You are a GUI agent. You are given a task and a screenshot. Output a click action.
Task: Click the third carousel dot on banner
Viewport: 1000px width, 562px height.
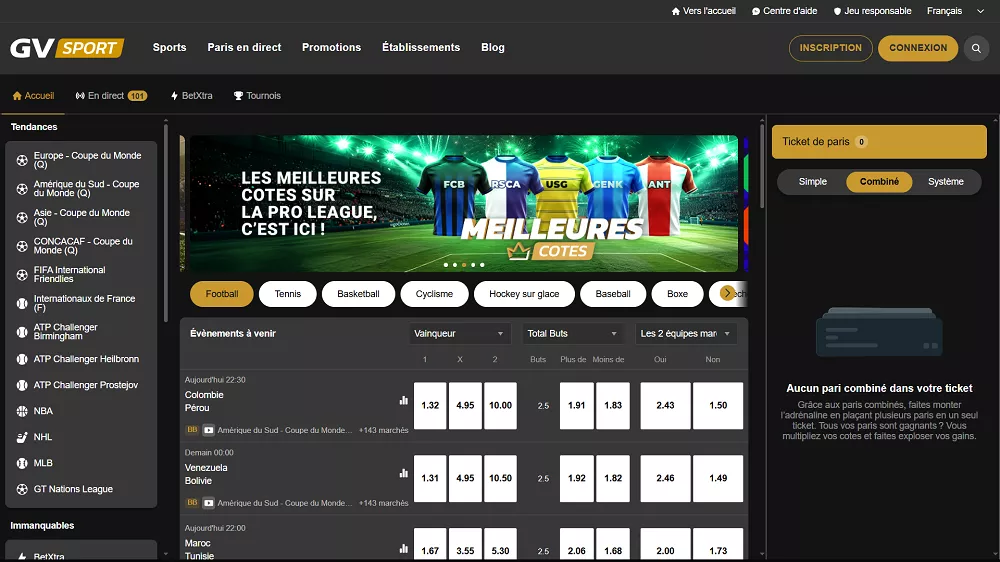coord(464,265)
